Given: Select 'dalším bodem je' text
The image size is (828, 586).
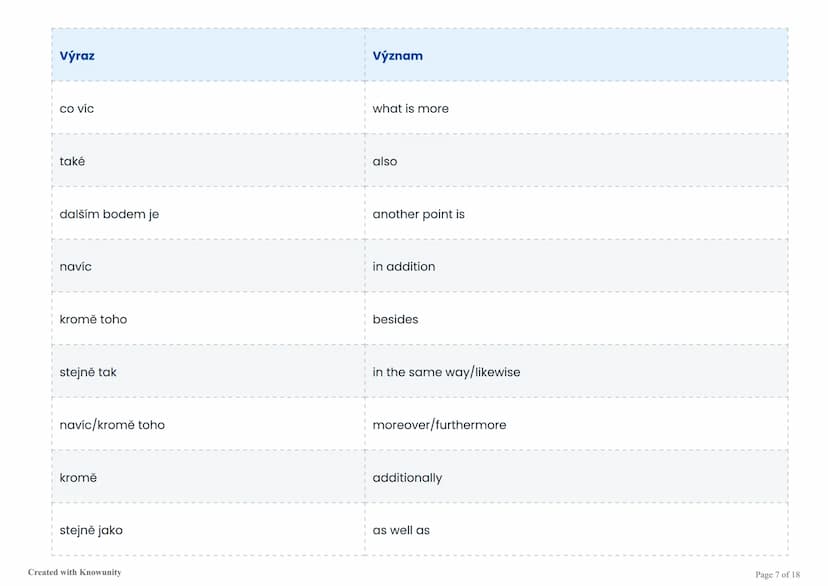Looking at the screenshot, I should (109, 214).
